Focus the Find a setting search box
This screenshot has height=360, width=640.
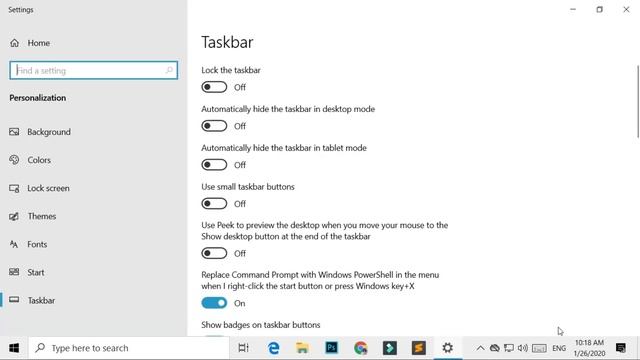click(x=93, y=70)
